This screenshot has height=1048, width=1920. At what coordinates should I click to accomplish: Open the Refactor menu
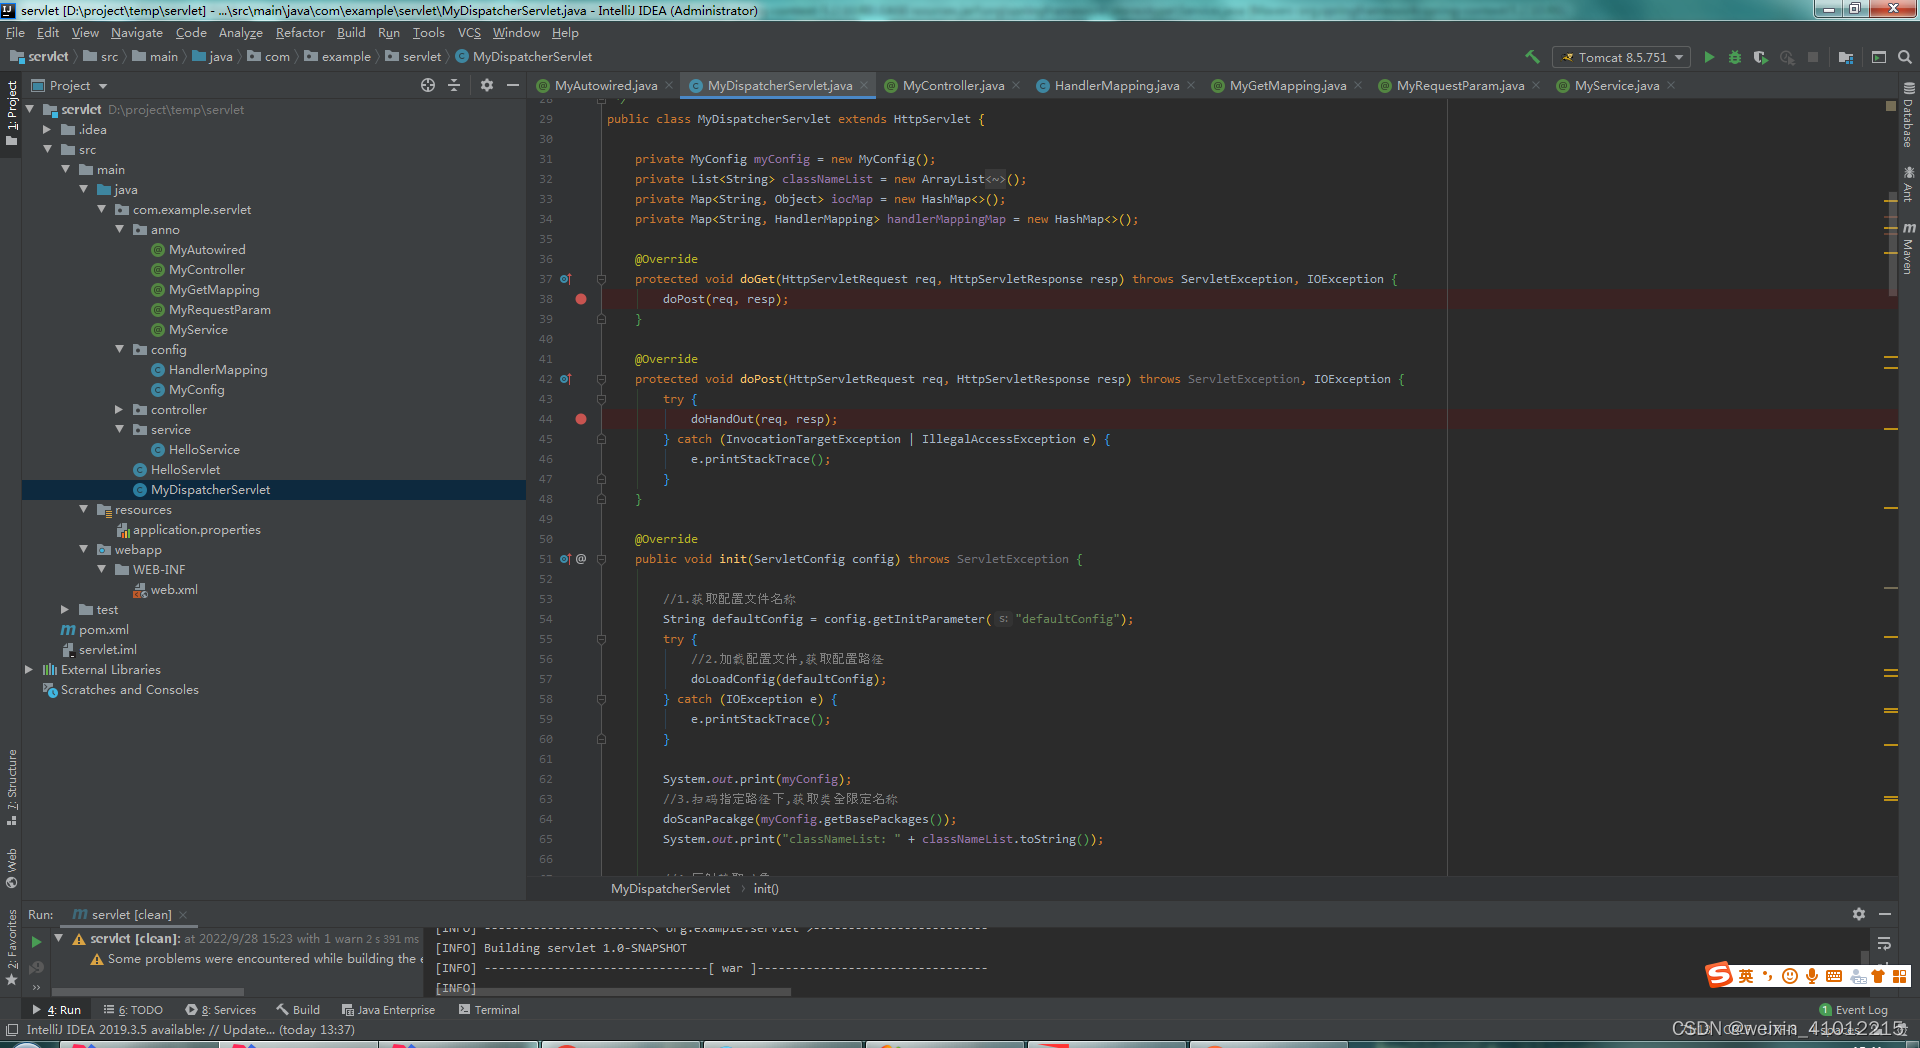300,32
